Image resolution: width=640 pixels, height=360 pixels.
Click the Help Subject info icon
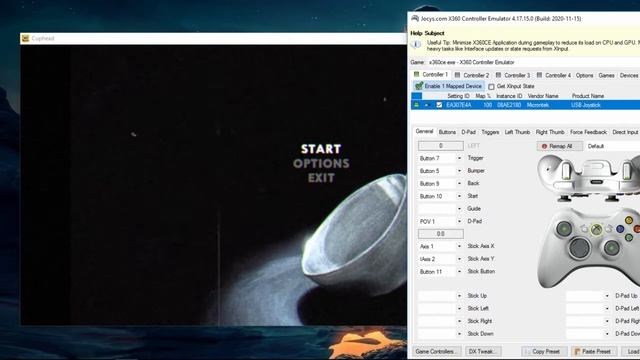416,44
